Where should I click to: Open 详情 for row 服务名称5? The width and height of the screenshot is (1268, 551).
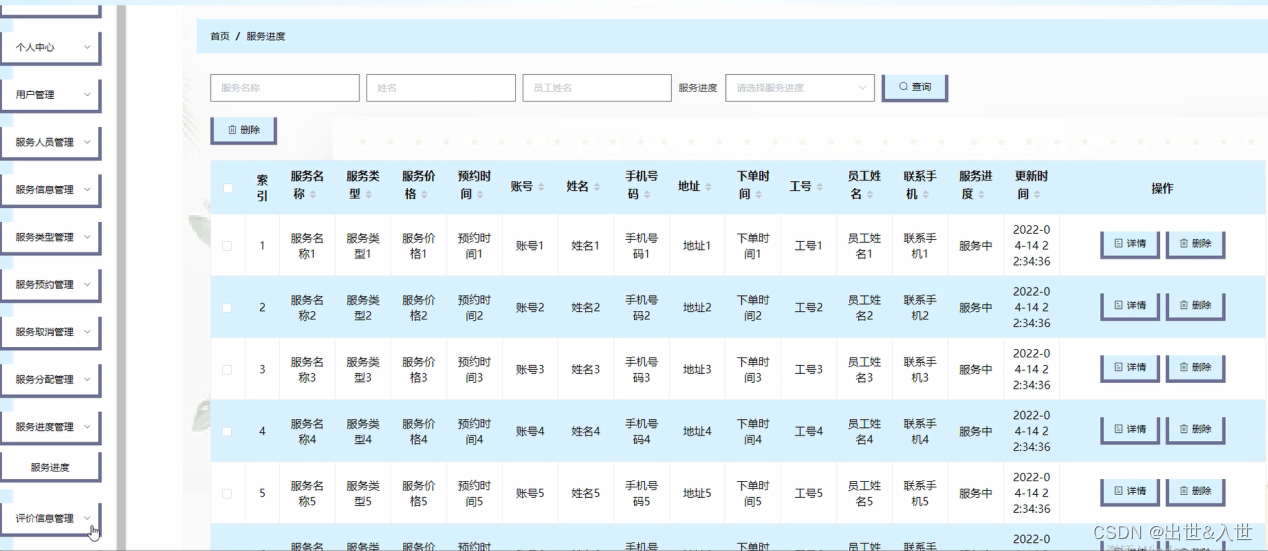(1130, 492)
